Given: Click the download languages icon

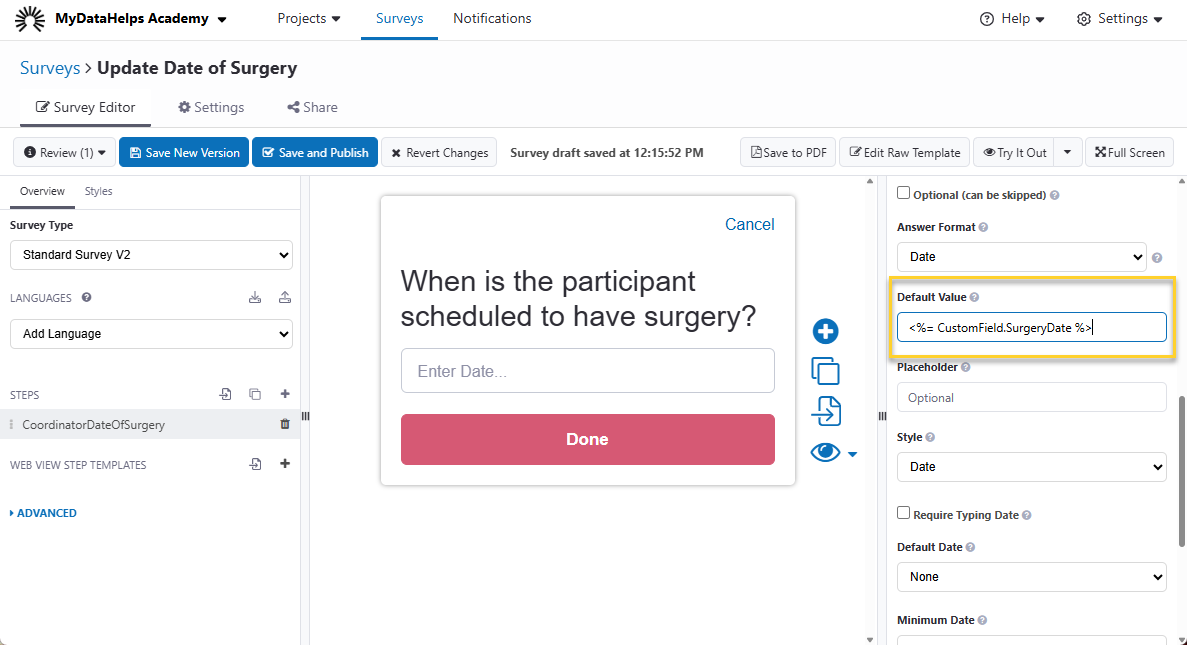Looking at the screenshot, I should 255,298.
